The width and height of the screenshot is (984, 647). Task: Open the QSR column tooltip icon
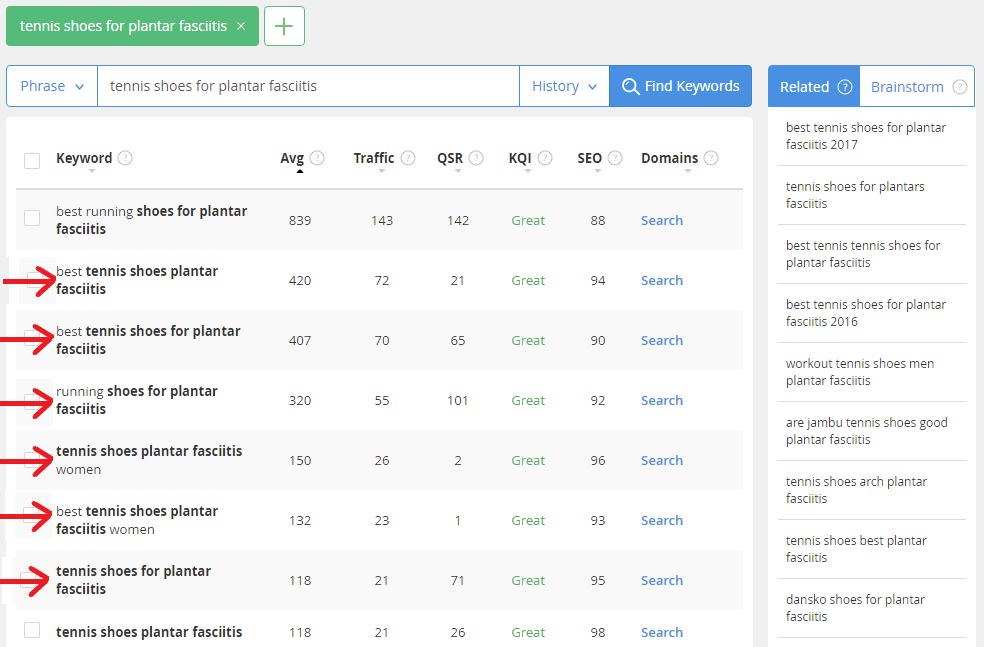pyautogui.click(x=477, y=157)
